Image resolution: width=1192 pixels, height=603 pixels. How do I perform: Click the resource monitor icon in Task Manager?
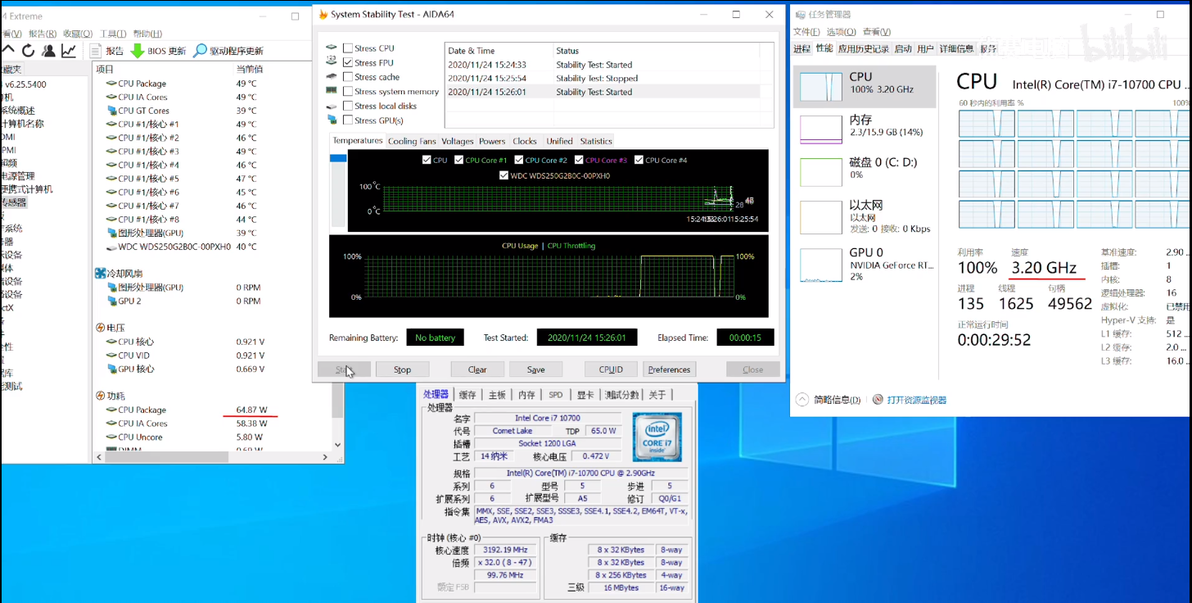tap(878, 399)
